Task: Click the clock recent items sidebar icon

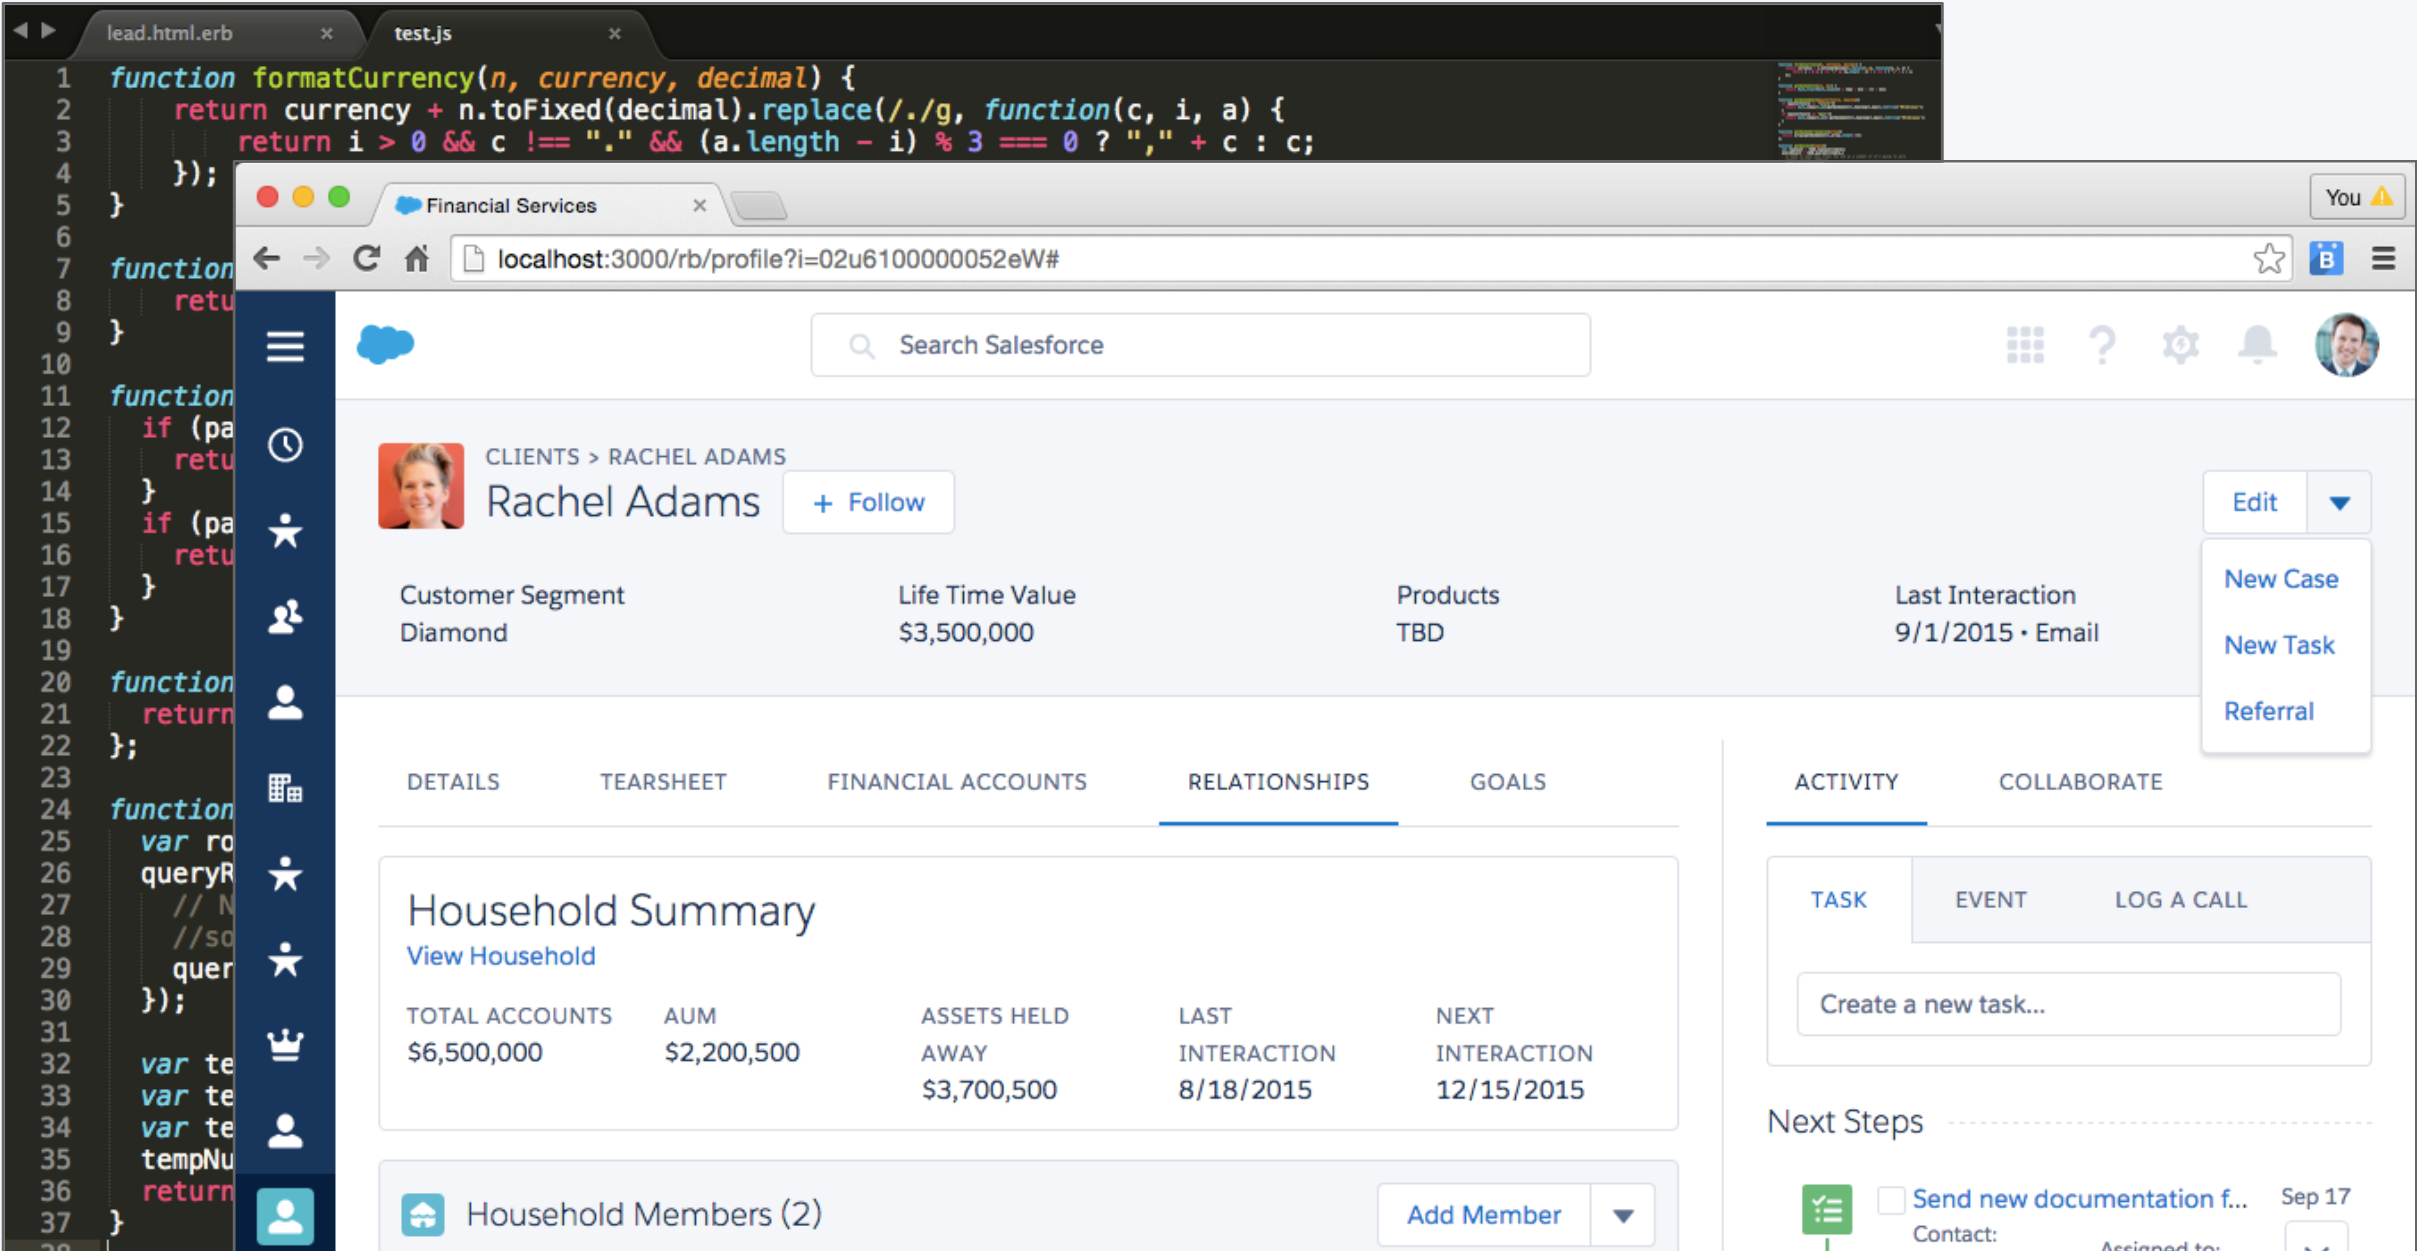Action: point(285,445)
